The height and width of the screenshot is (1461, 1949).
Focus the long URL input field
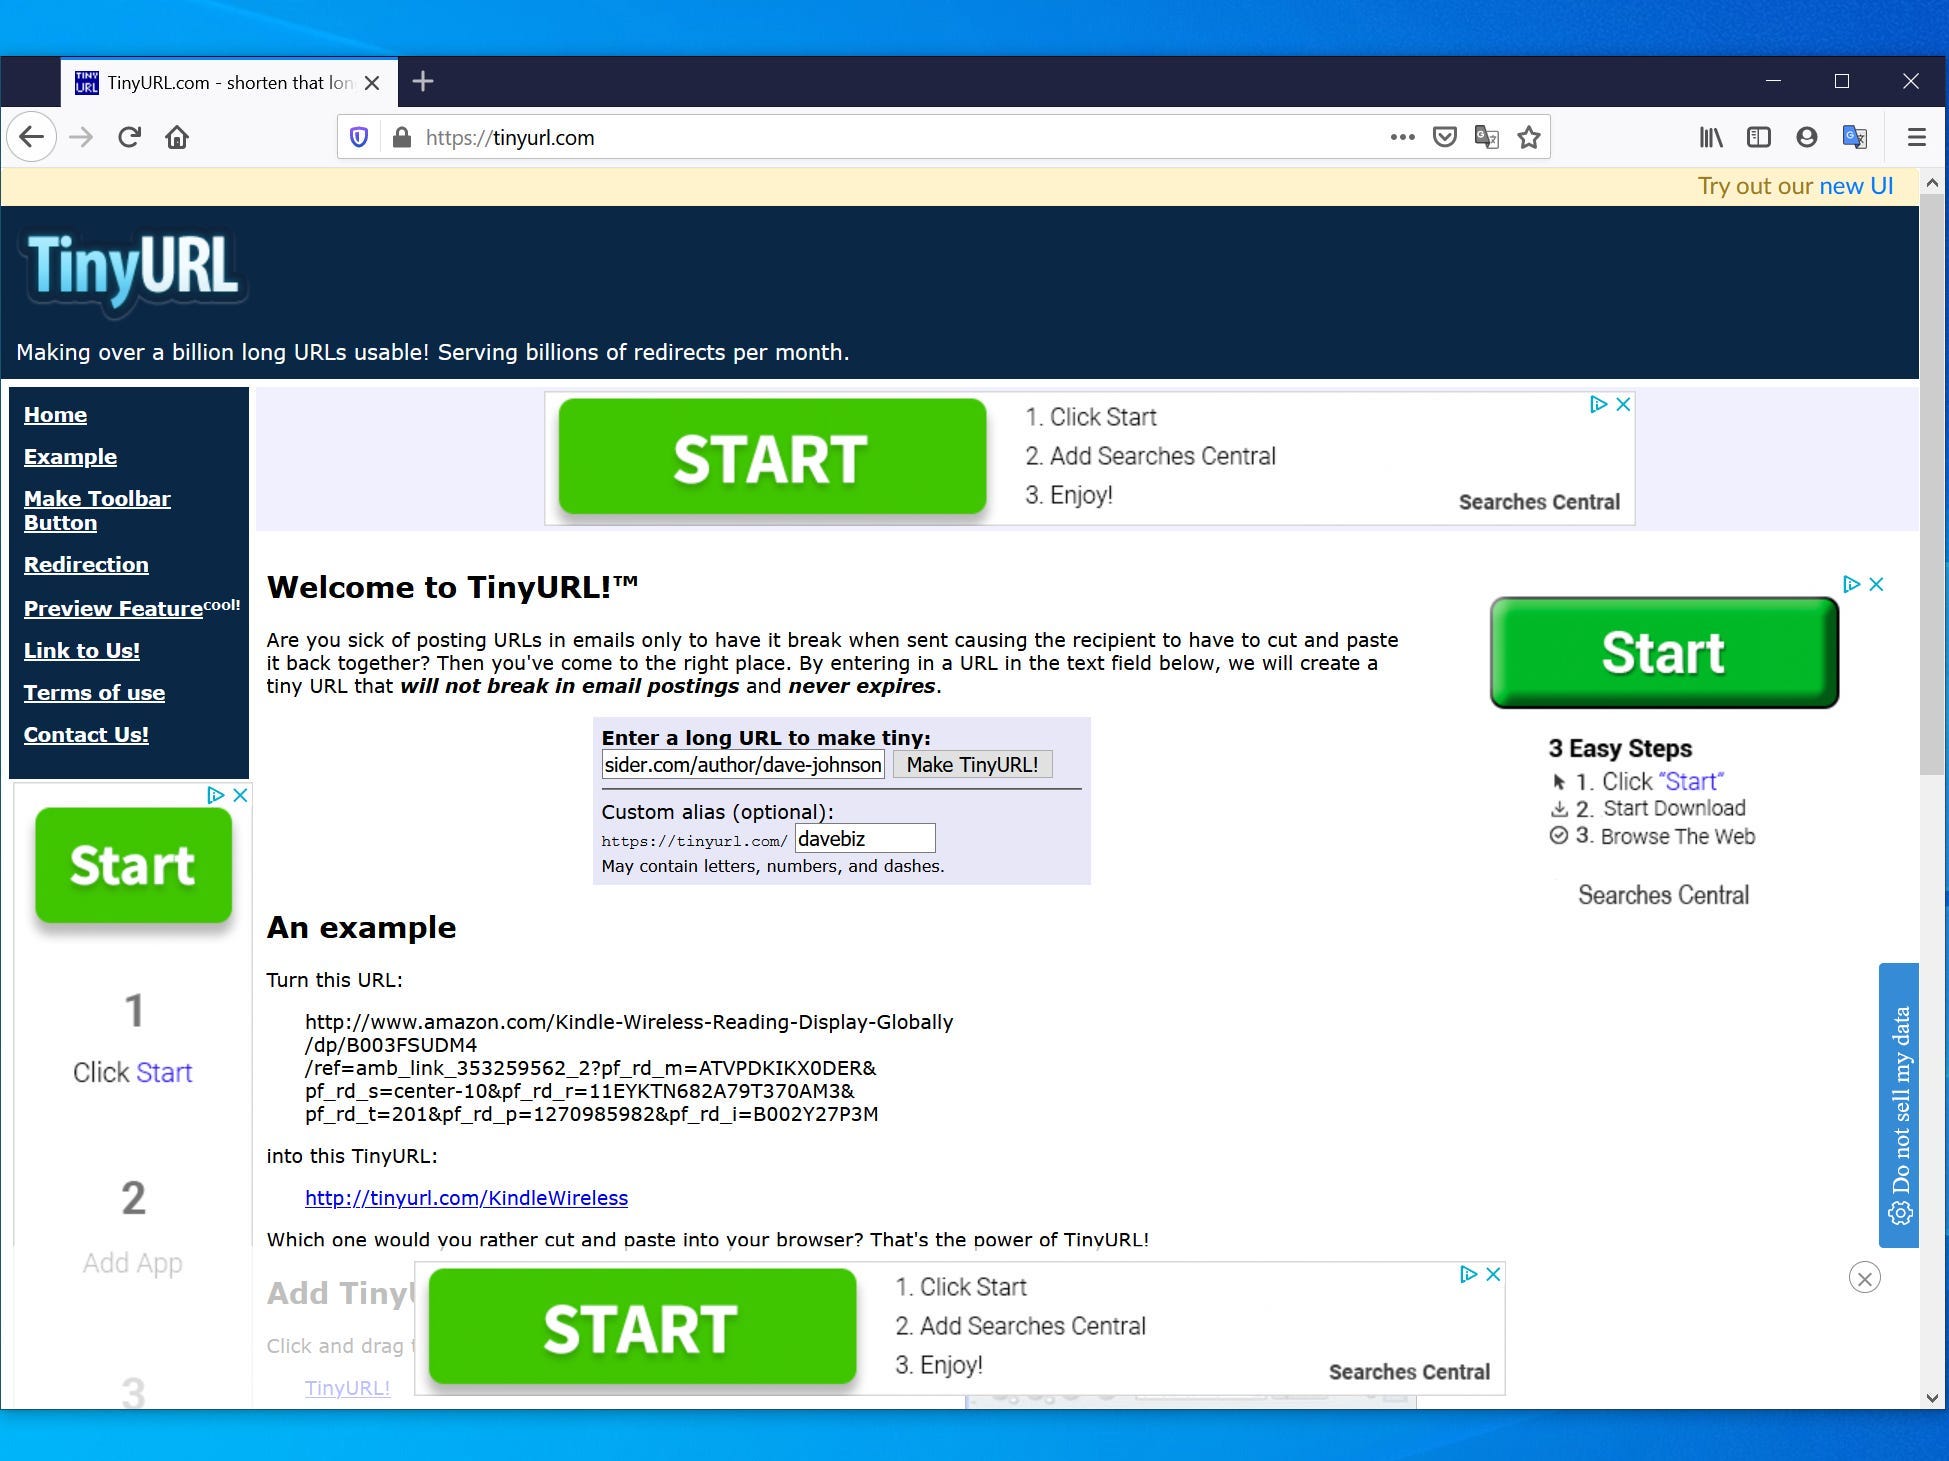pos(743,765)
